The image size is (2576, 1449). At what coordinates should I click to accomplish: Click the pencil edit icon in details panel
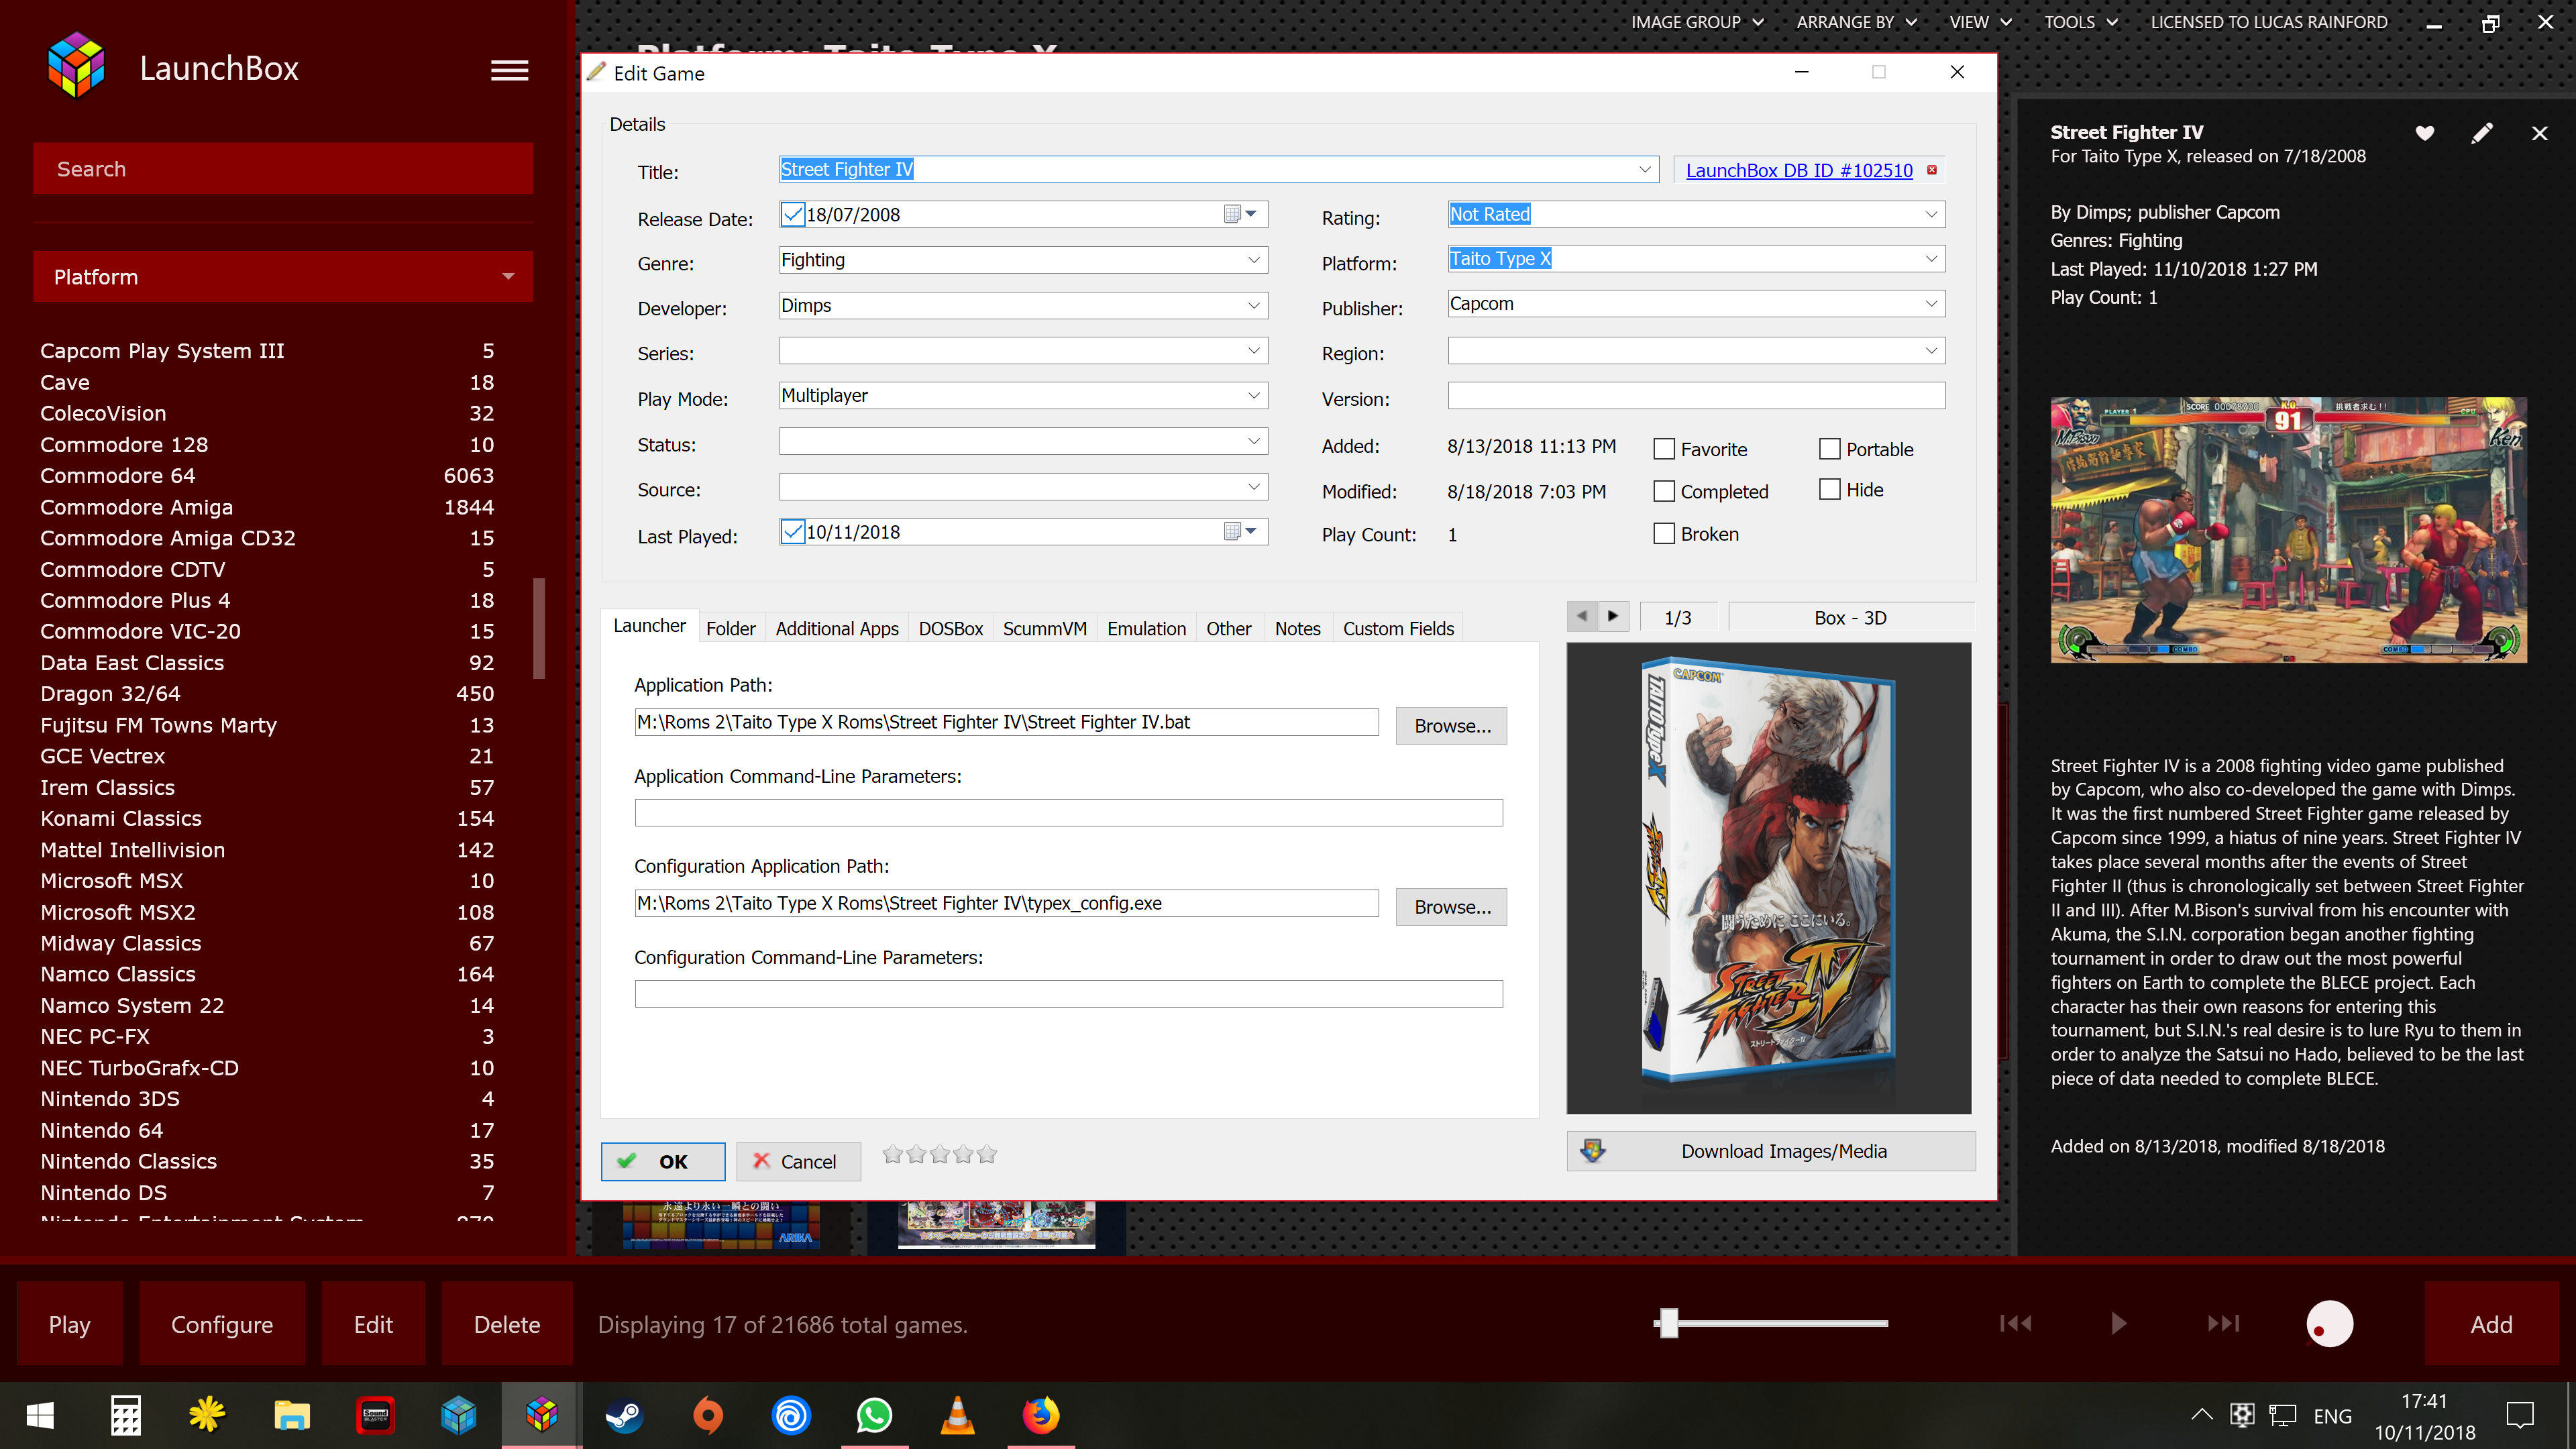coord(2482,133)
